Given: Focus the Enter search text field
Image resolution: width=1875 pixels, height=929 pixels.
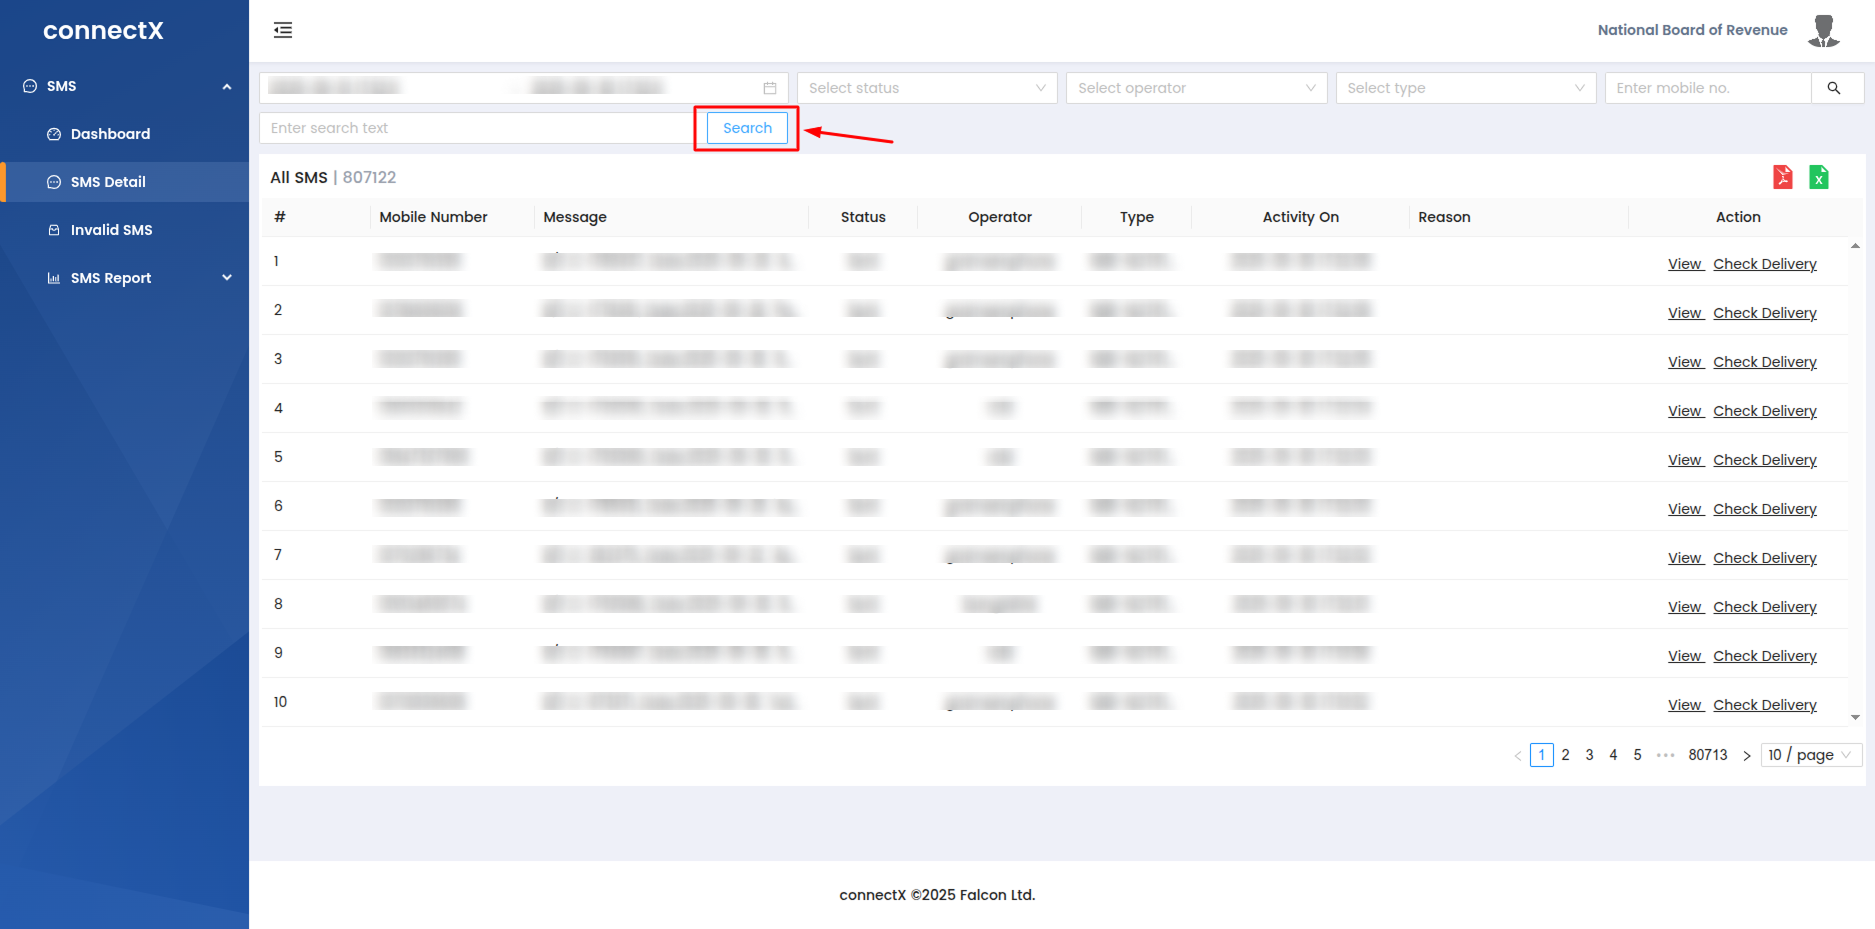Looking at the screenshot, I should click(x=475, y=128).
